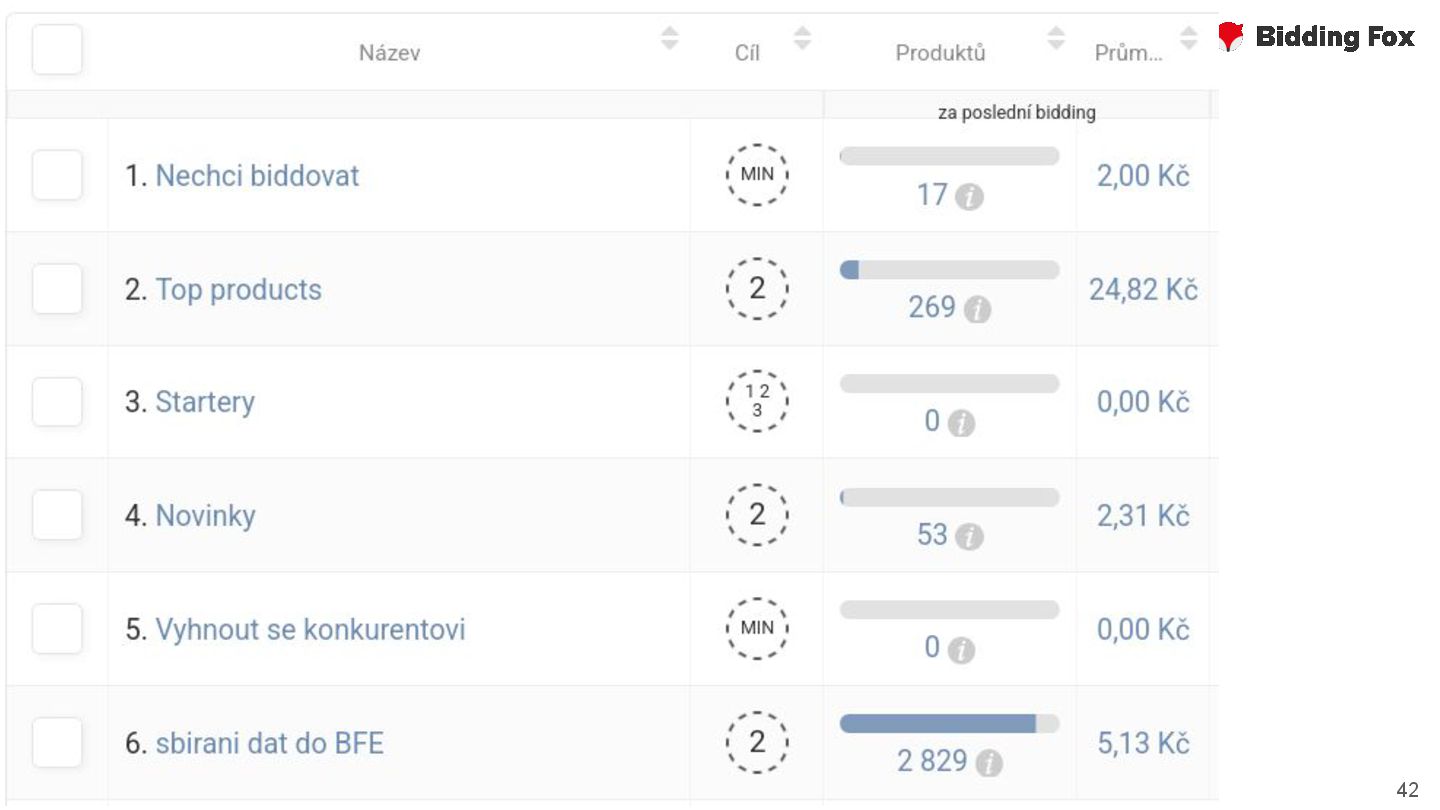Sort by Produktů column arrows
Image resolution: width=1440 pixels, height=810 pixels.
click(x=1056, y=39)
